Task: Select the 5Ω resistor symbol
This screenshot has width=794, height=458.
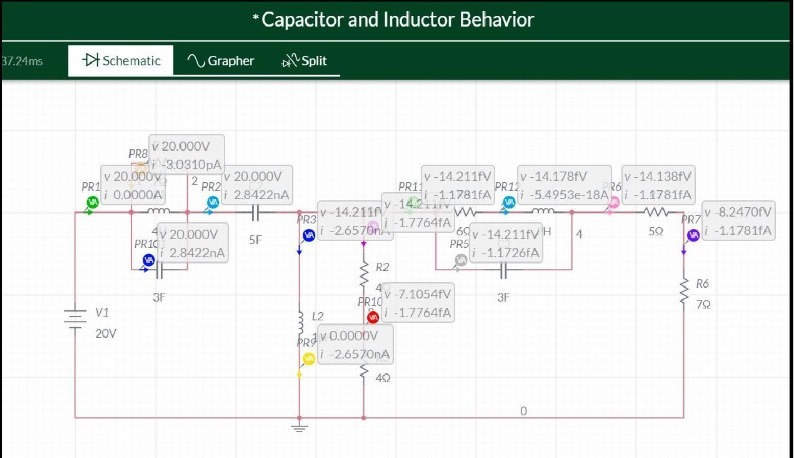Action: point(656,212)
